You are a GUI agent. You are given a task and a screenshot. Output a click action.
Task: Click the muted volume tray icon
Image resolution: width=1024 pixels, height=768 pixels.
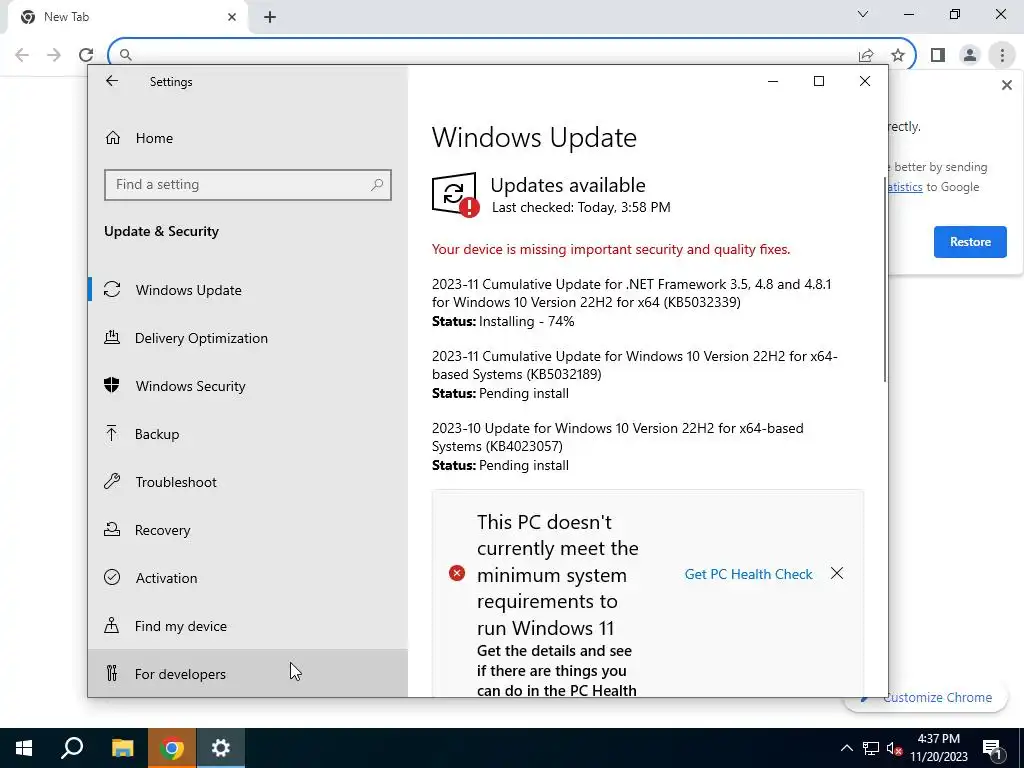click(x=895, y=748)
